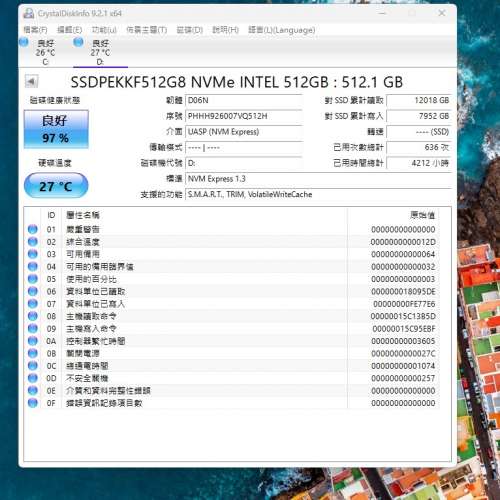Switch to drive C: tab showing 26 °C
Image resolution: width=500 pixels, height=500 pixels.
(45, 52)
